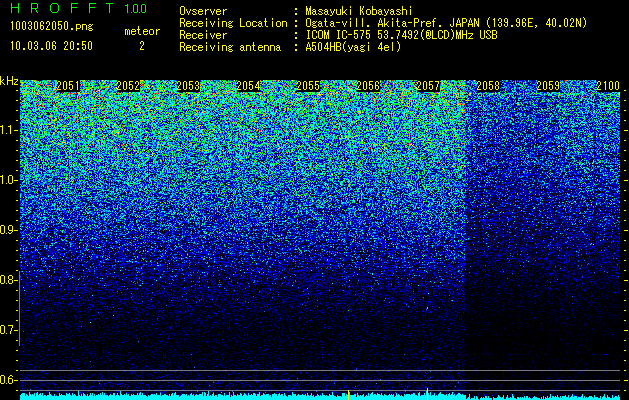
Task: Click the 2055 time marker
Action: (308, 86)
